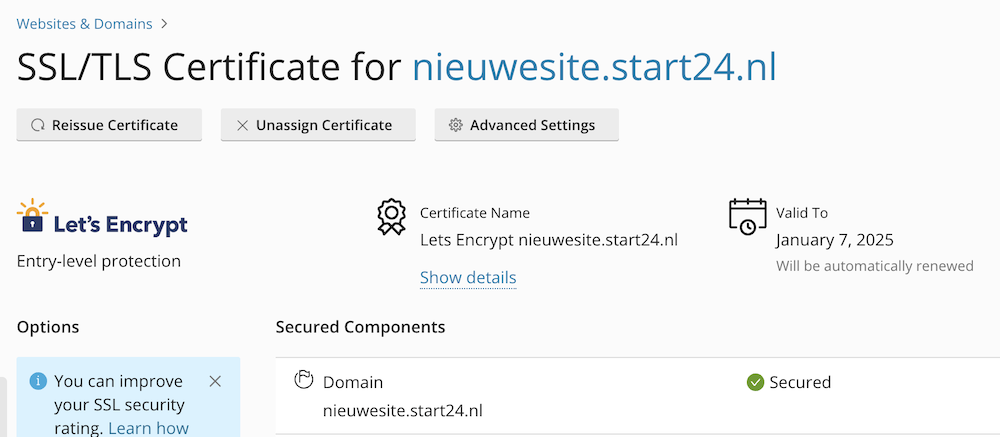
Task: Click the chevron after Websites & Domains breadcrumb
Action: (x=164, y=23)
